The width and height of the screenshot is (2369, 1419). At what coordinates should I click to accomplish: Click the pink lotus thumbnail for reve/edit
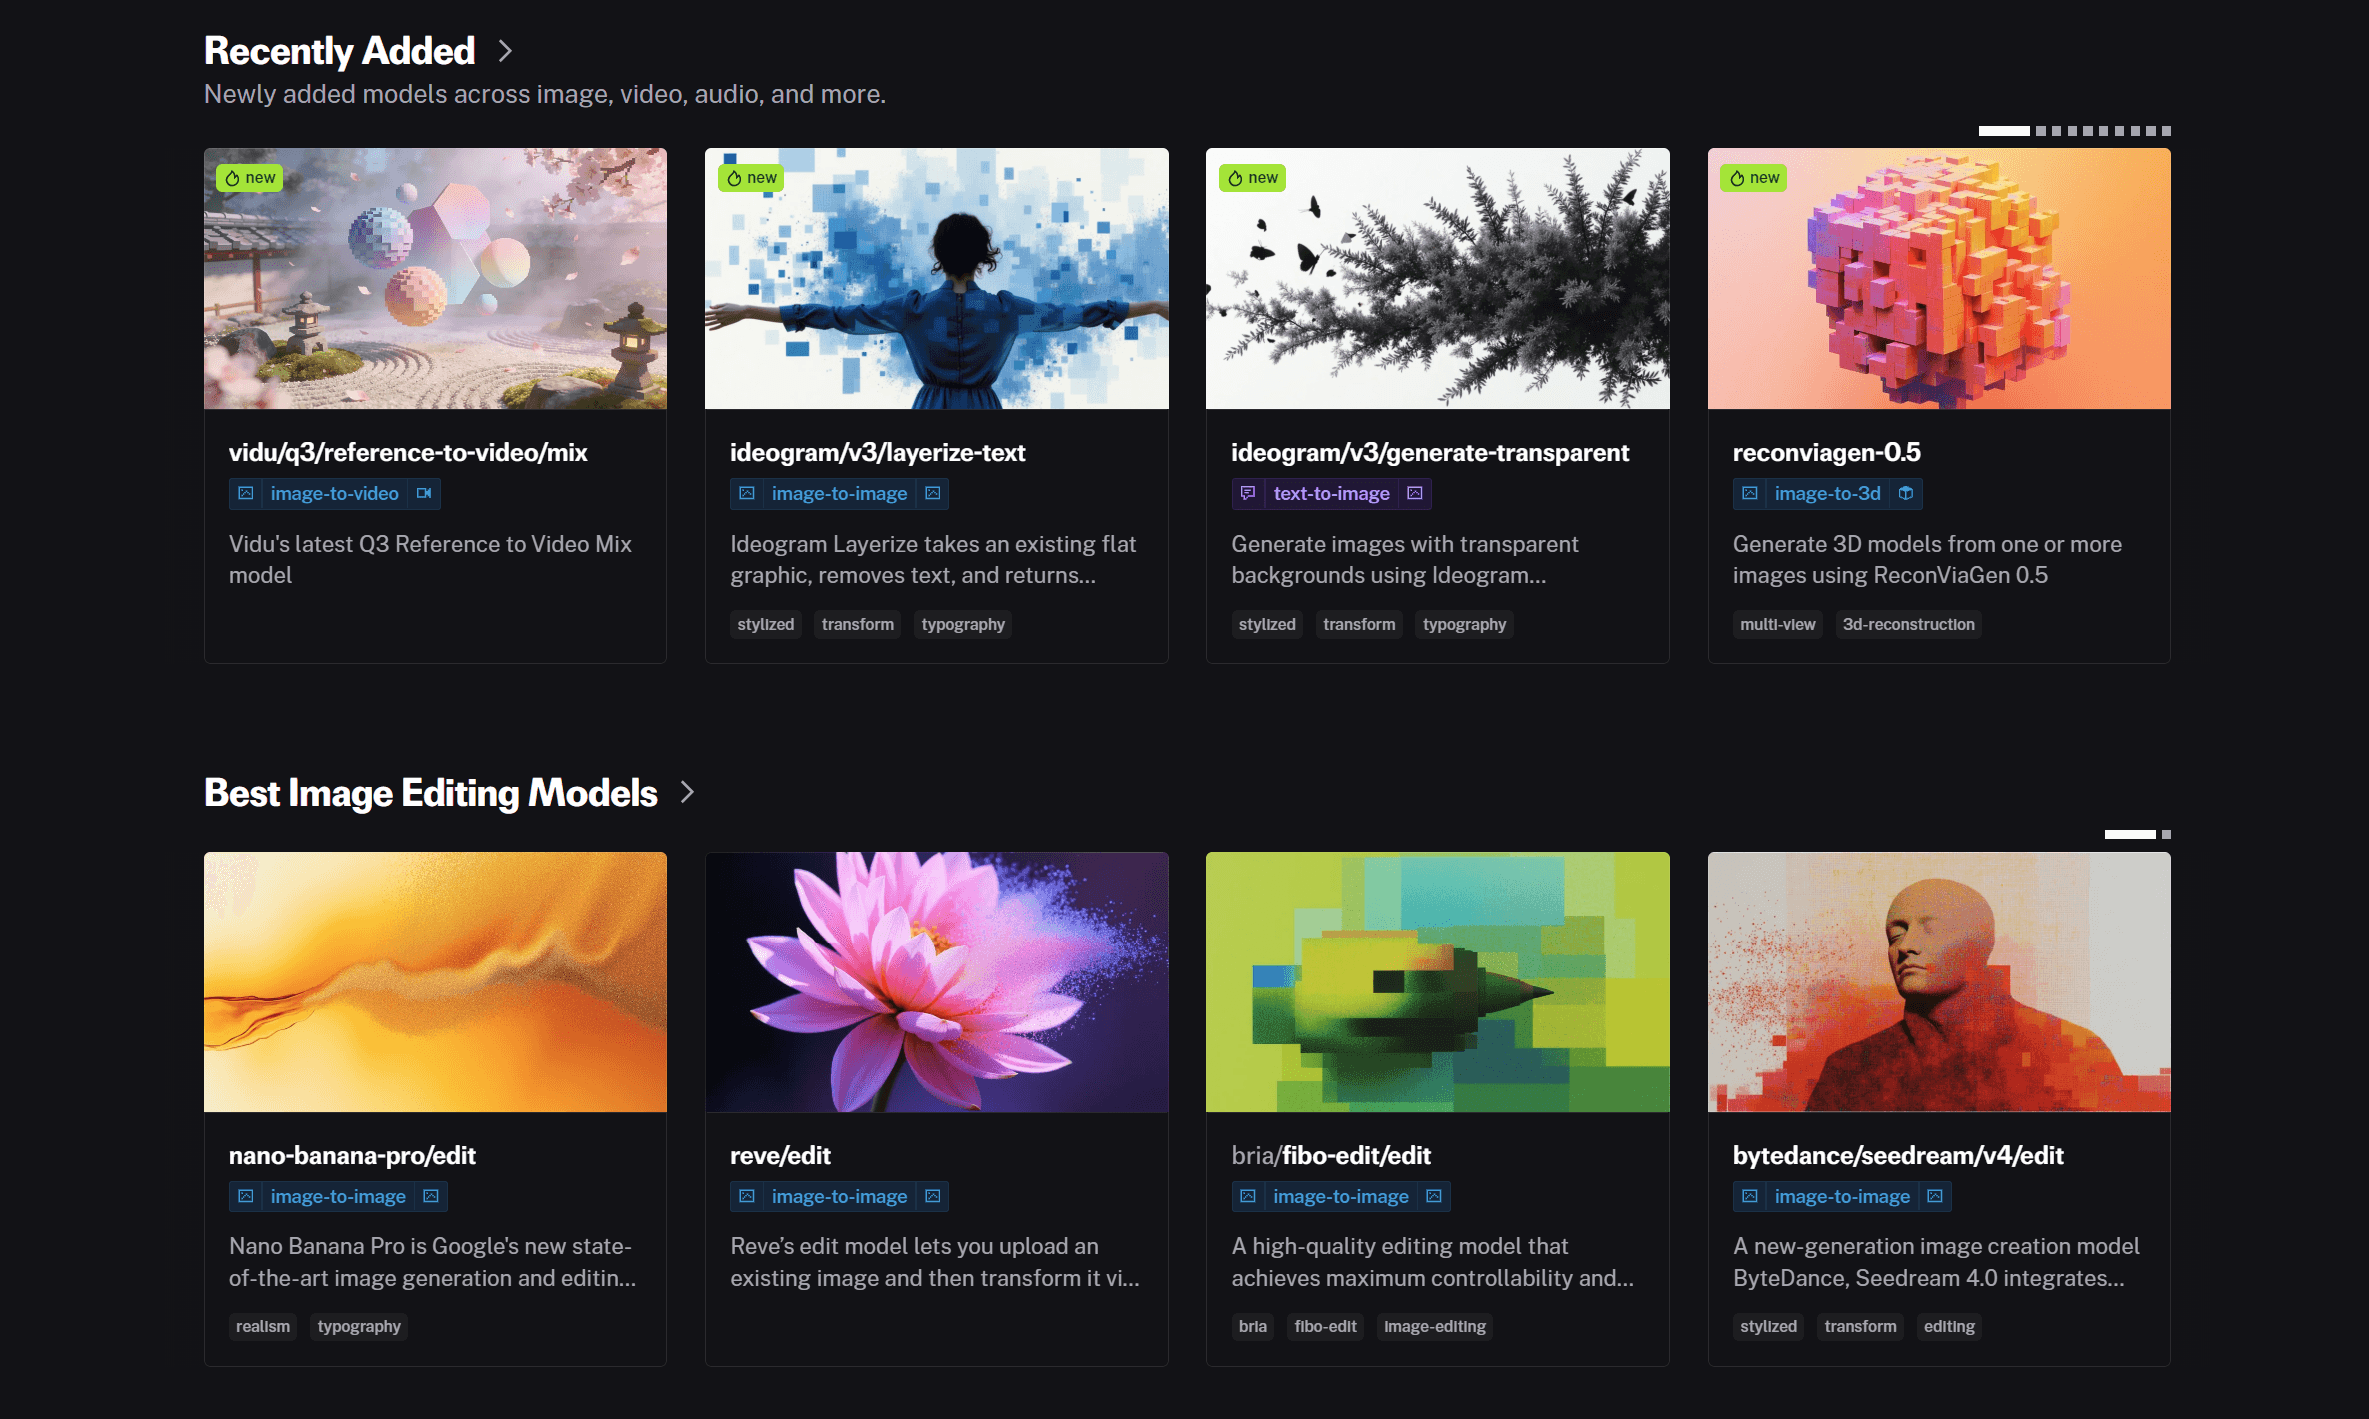click(x=937, y=982)
